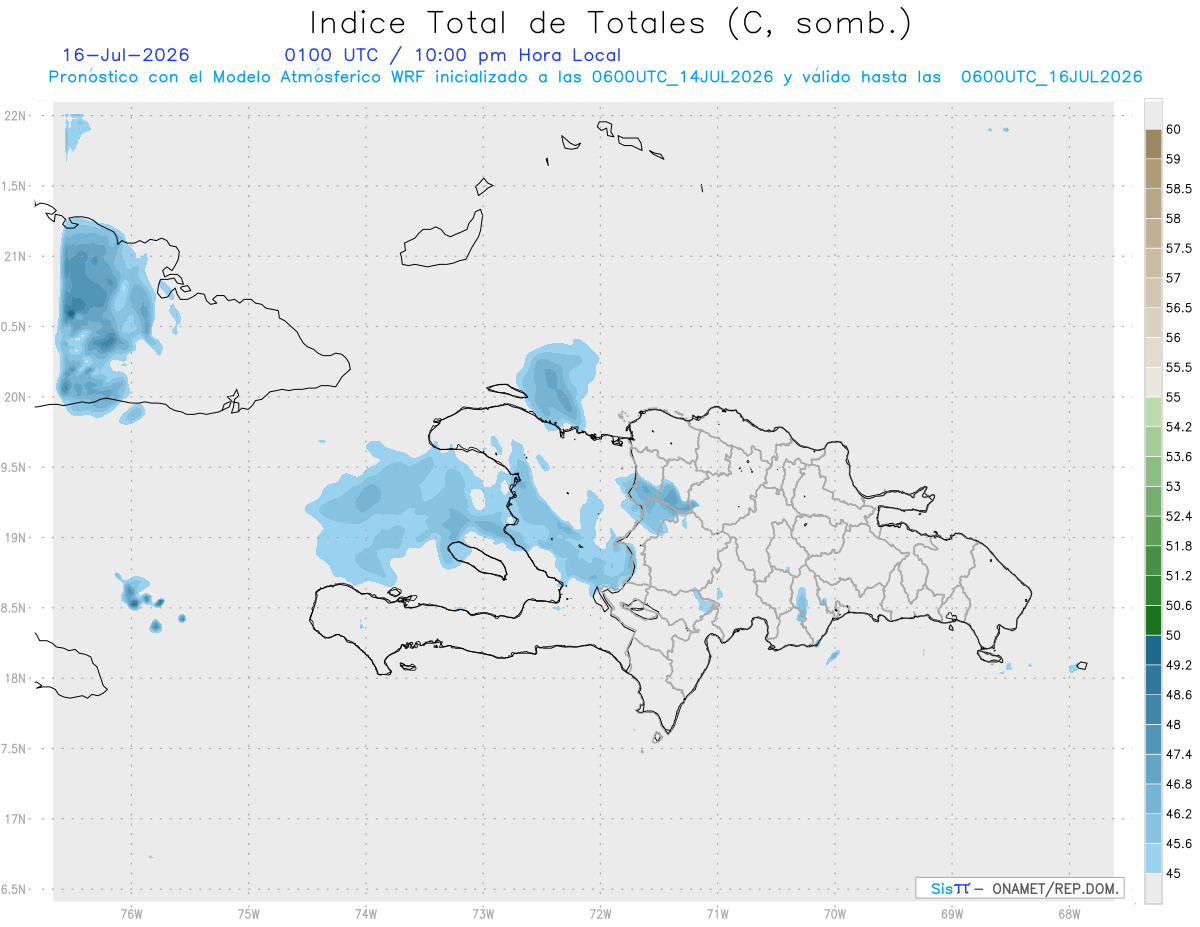Click the colorbar value '46.8'
This screenshot has width=1200, height=927.
click(1179, 784)
